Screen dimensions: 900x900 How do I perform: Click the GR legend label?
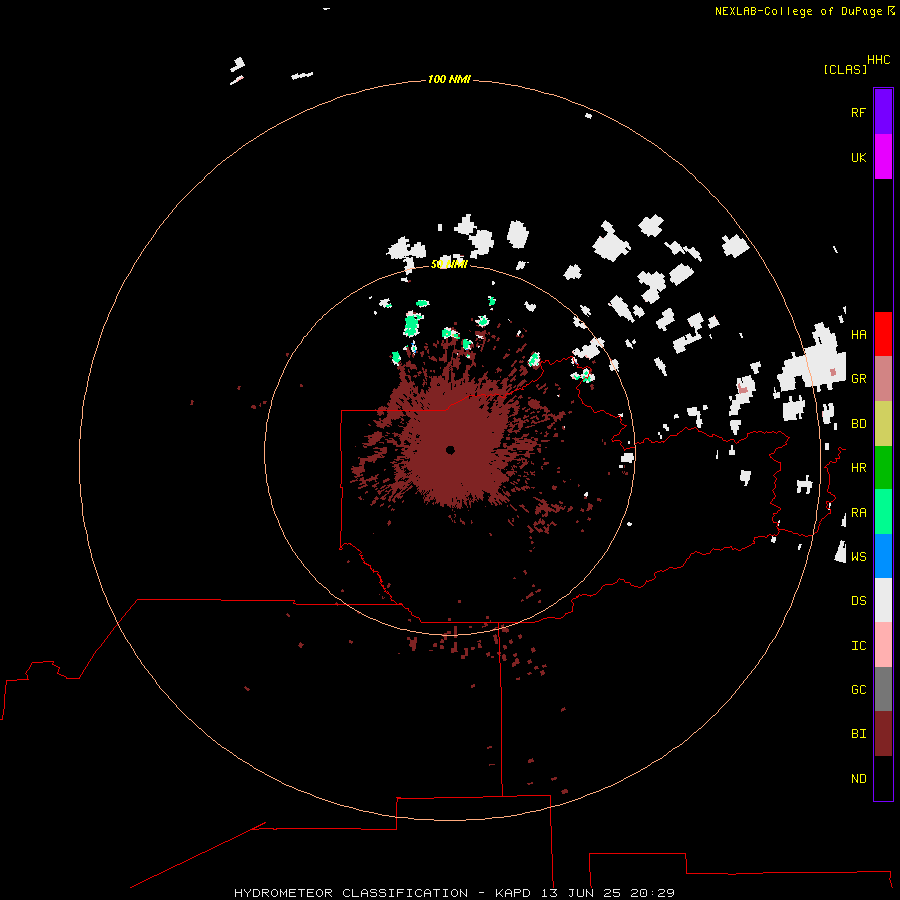859,379
